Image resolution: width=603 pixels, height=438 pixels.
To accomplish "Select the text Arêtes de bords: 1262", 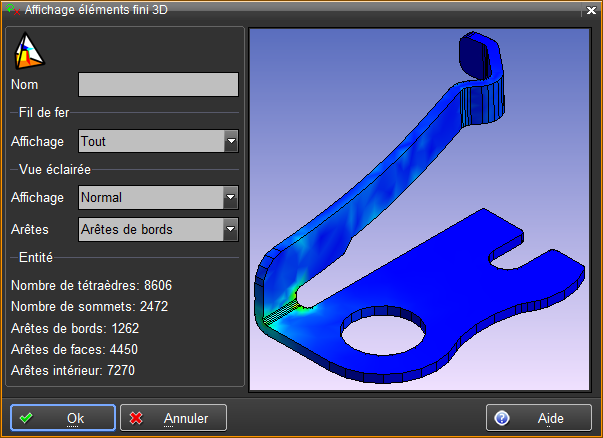I will (75, 328).
